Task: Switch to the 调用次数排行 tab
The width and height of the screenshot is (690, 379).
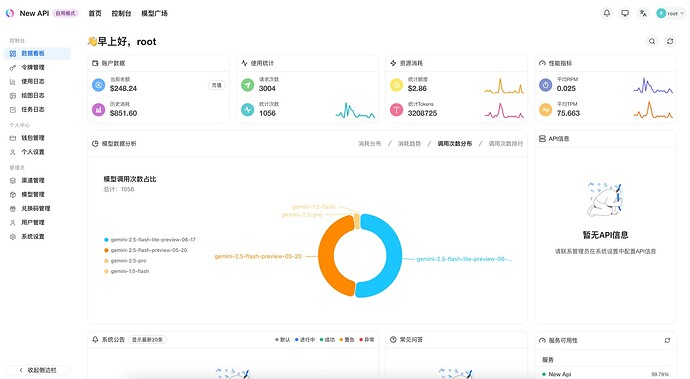Action: pos(506,144)
